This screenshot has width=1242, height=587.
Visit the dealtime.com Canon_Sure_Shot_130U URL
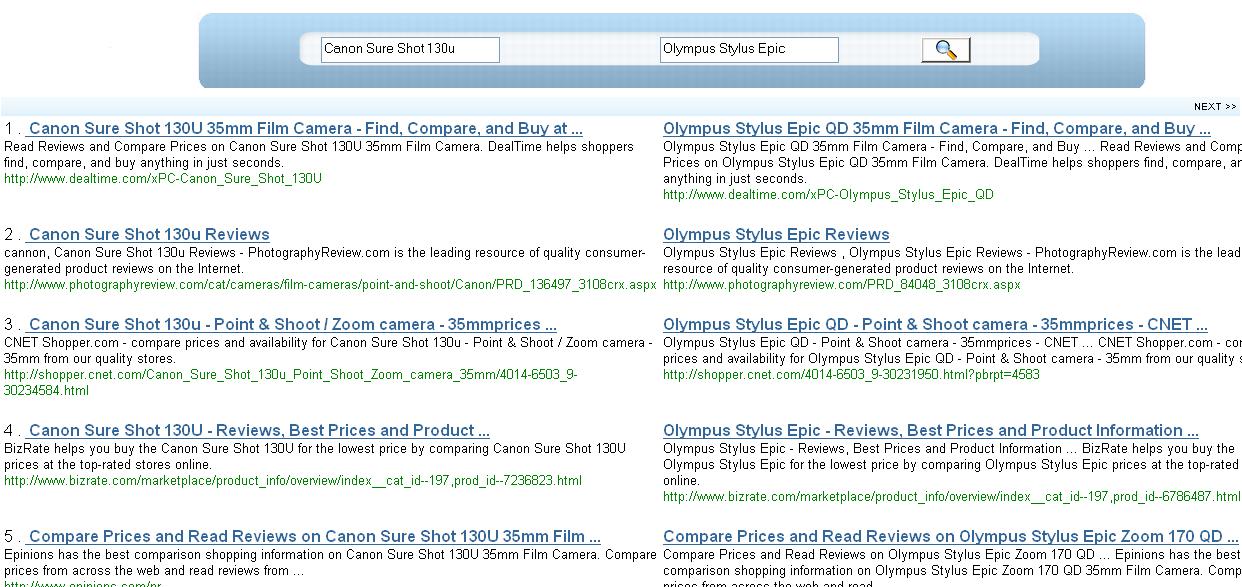coord(163,179)
